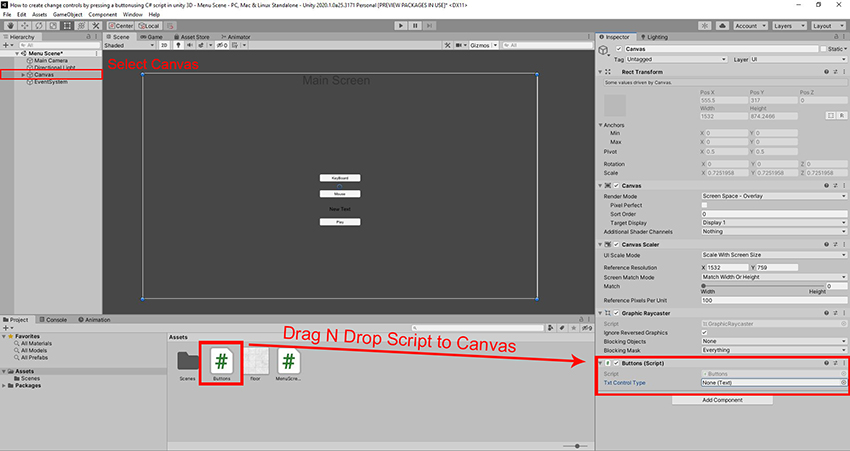Open the Buttons script asset
The height and width of the screenshot is (451, 850).
(x=221, y=363)
